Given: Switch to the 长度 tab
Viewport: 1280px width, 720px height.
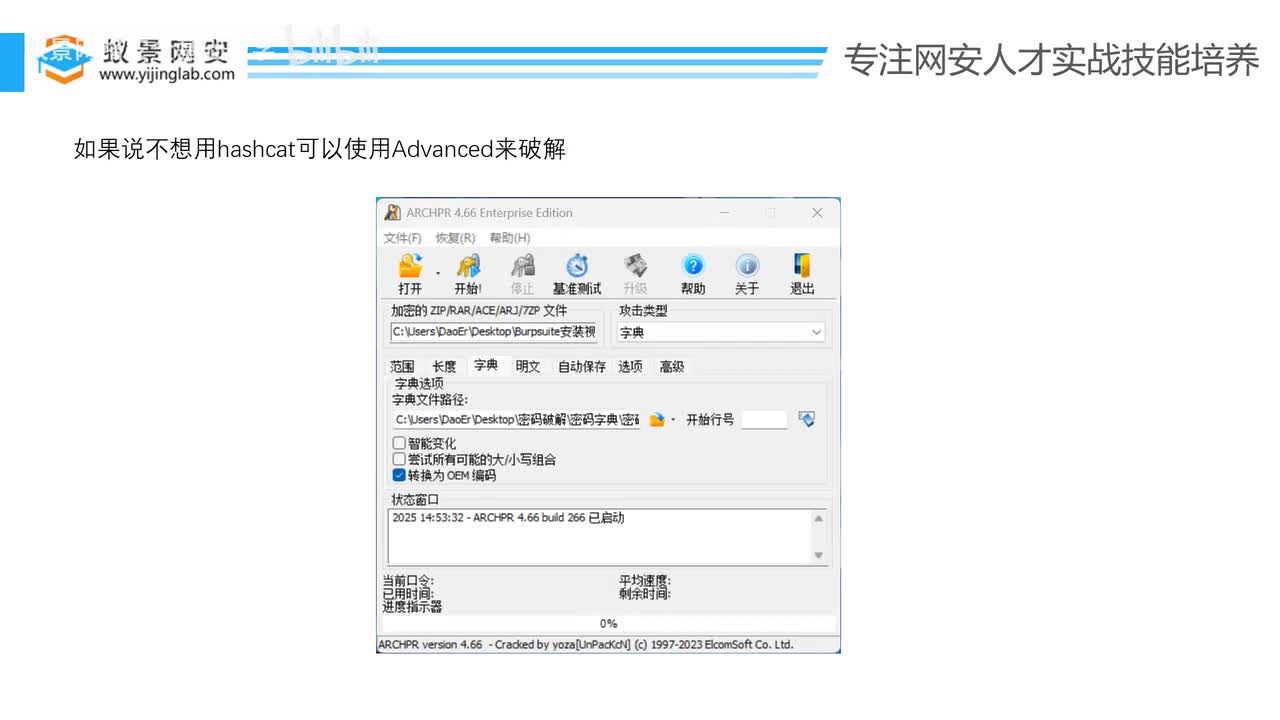Looking at the screenshot, I should point(444,367).
